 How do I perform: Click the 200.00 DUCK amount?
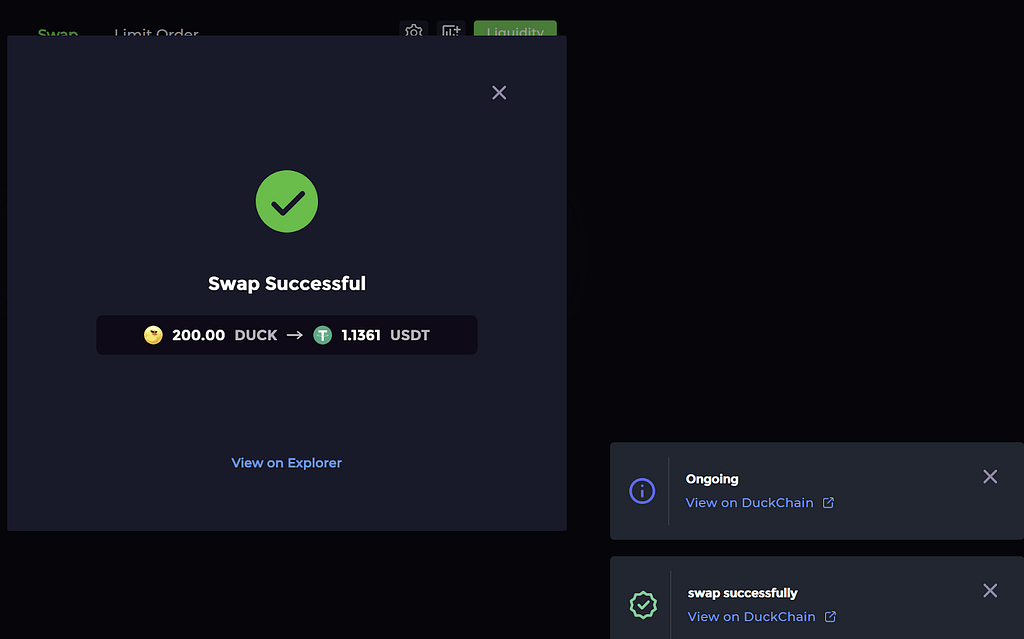225,335
